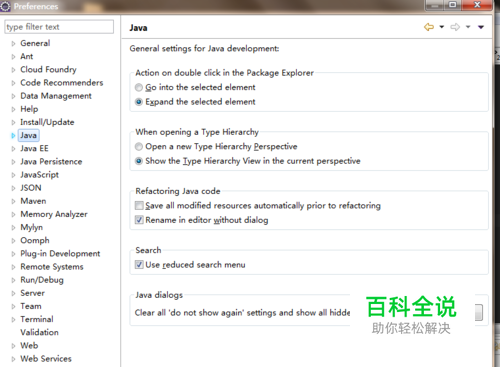The height and width of the screenshot is (367, 500).
Task: Expand the Data Management node arrow
Action: (13, 96)
